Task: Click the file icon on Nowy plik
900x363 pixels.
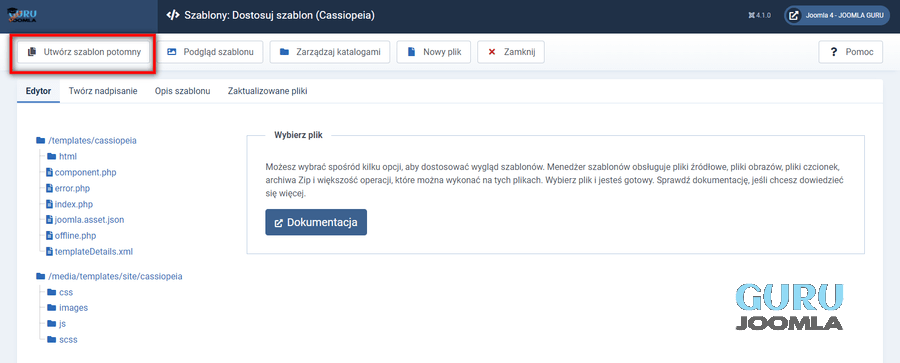Action: [411, 52]
